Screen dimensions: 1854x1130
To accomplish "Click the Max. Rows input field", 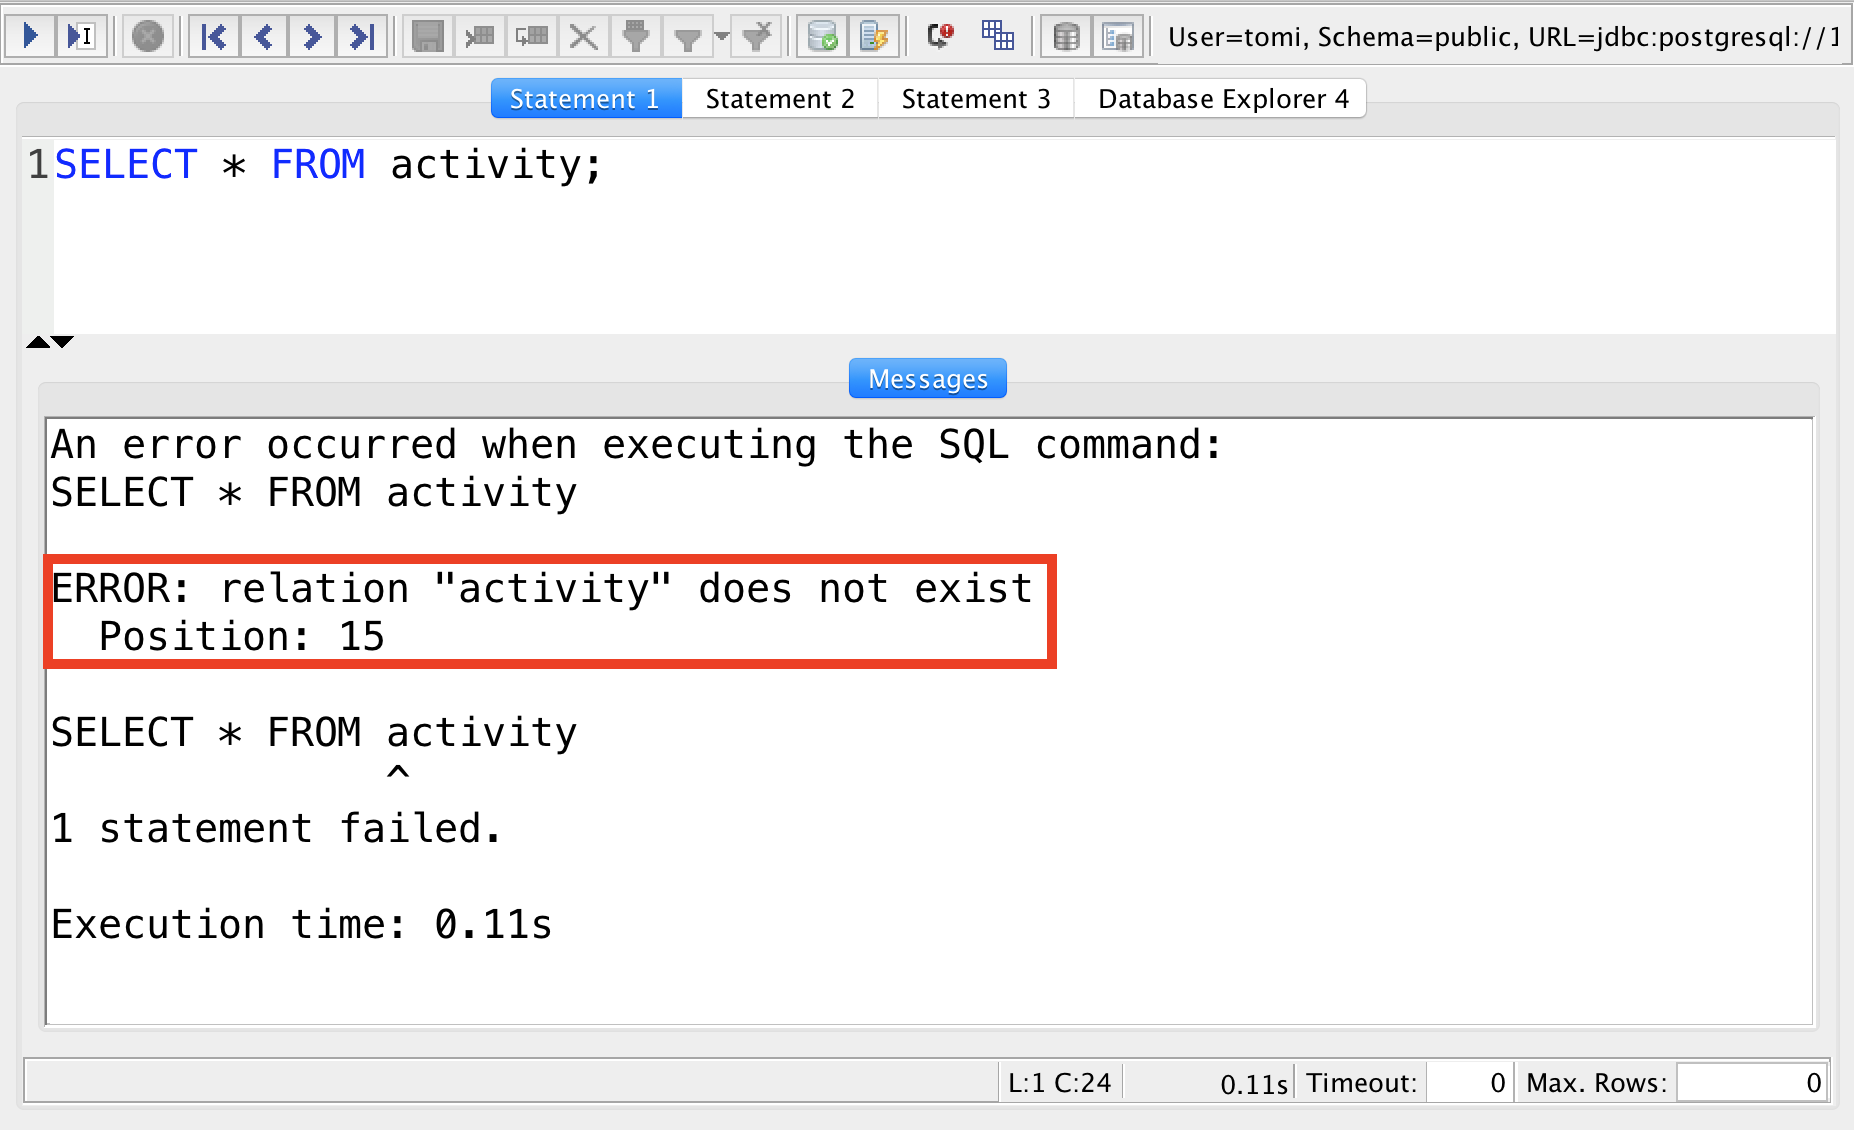I will click(x=1751, y=1081).
